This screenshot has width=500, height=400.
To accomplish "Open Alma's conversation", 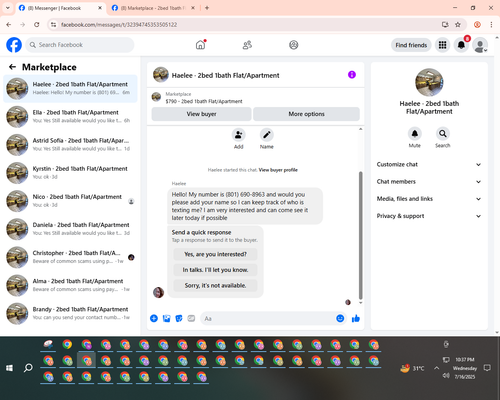I will coord(70,285).
